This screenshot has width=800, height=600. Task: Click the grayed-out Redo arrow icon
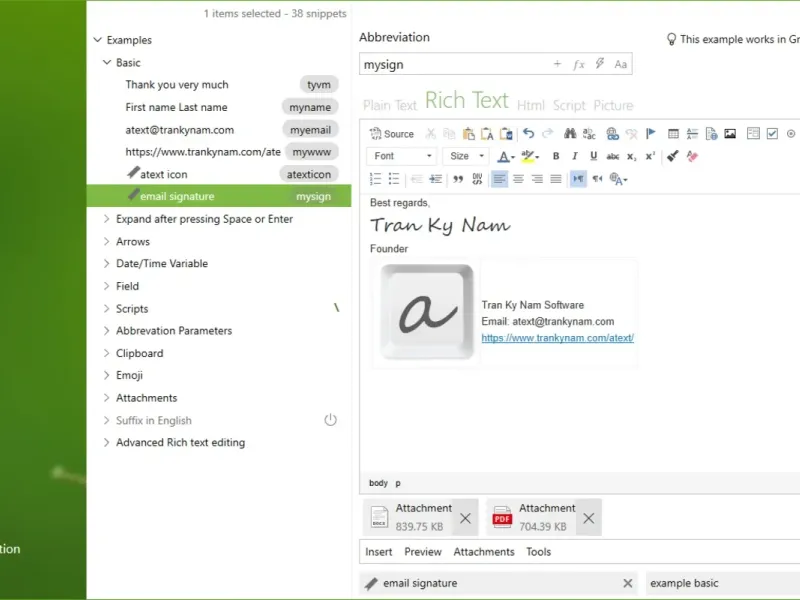[x=547, y=134]
